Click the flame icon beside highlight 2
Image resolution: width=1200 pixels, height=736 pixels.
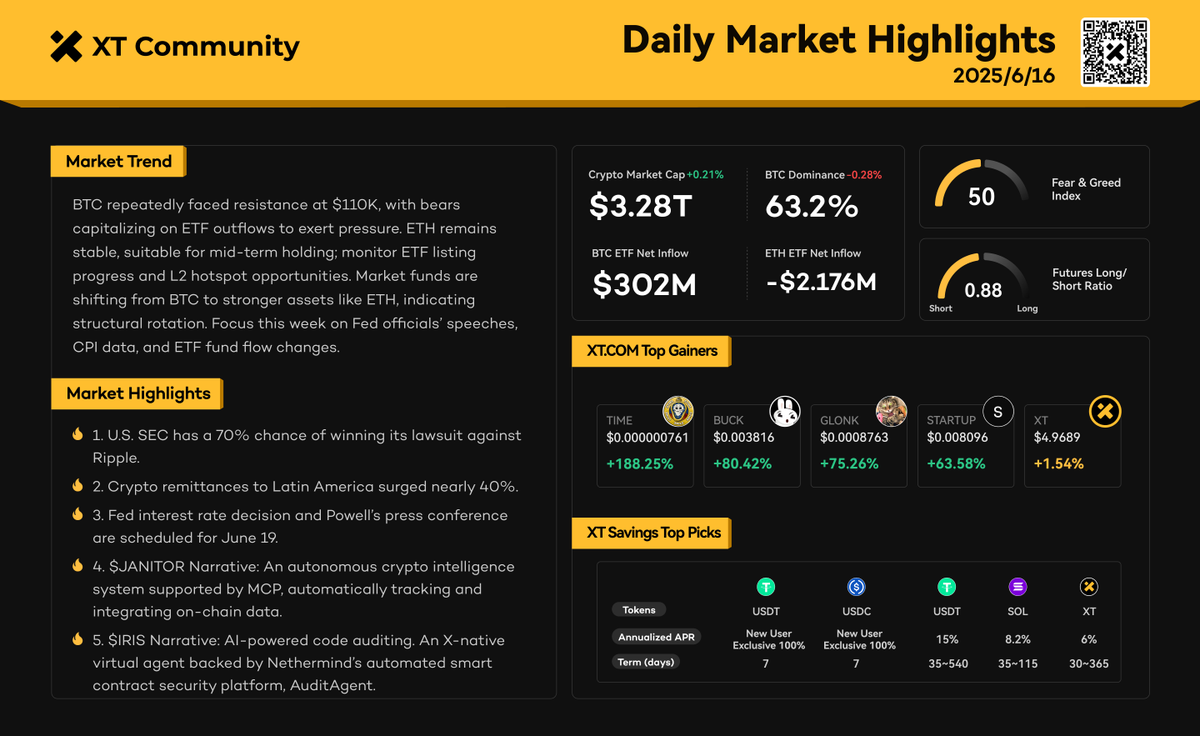(x=77, y=486)
